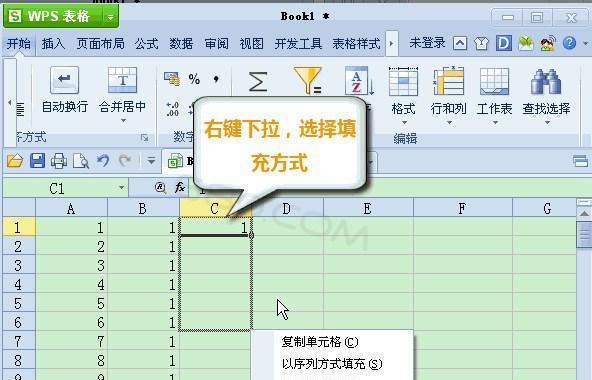Open the Name Box dropdown showing C1
The height and width of the screenshot is (380, 592).
point(122,187)
